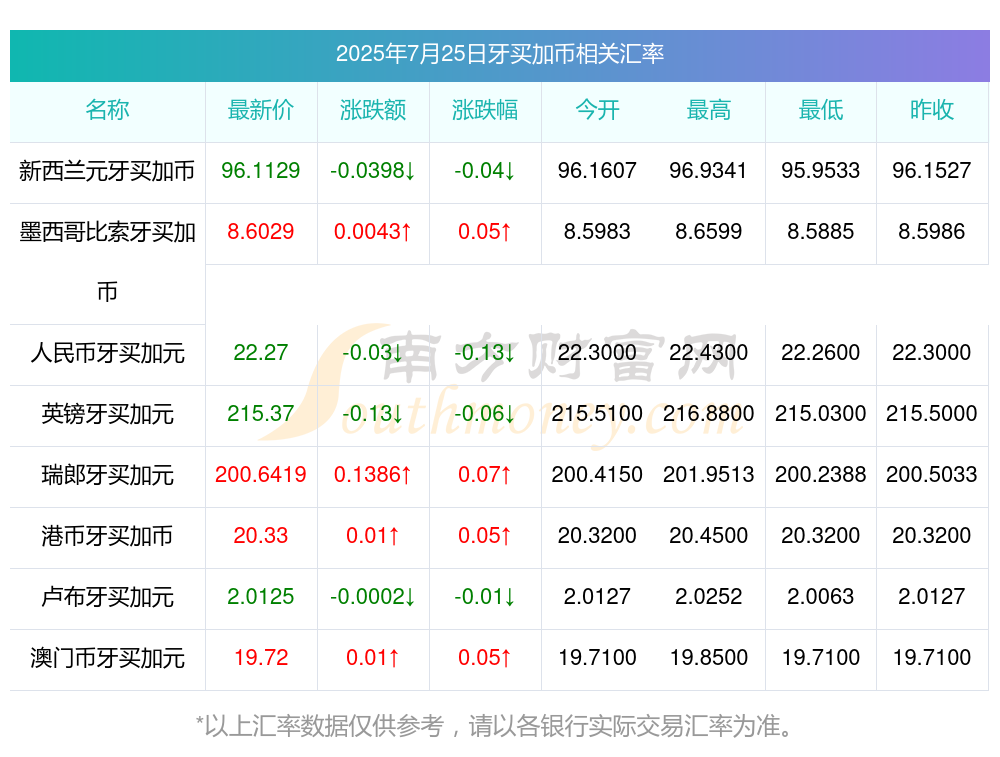Image resolution: width=1000 pixels, height=757 pixels.
Task: Click opening value 19.7100 in 今开 column
Action: tap(597, 657)
